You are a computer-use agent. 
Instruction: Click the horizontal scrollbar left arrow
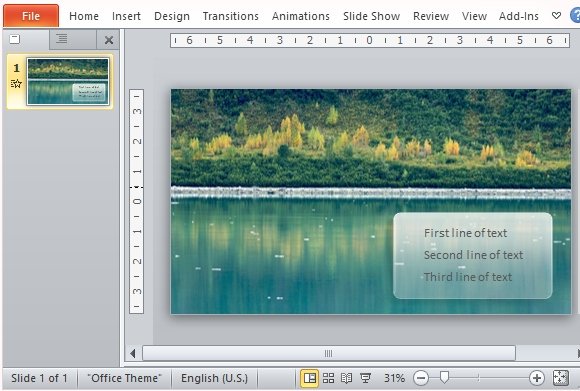(x=133, y=353)
